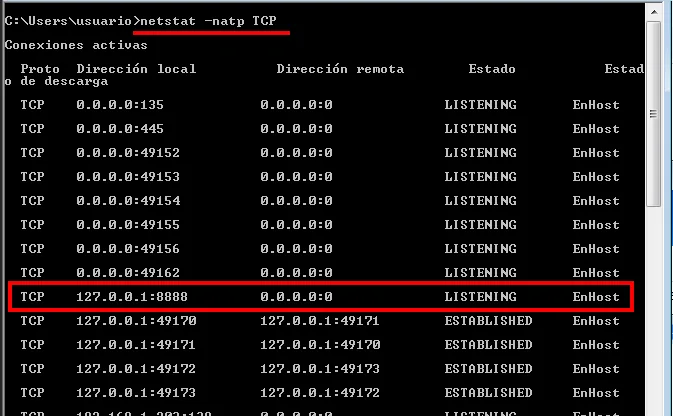
Task: Click the 'Dirección remota' column header
Action: 340,69
